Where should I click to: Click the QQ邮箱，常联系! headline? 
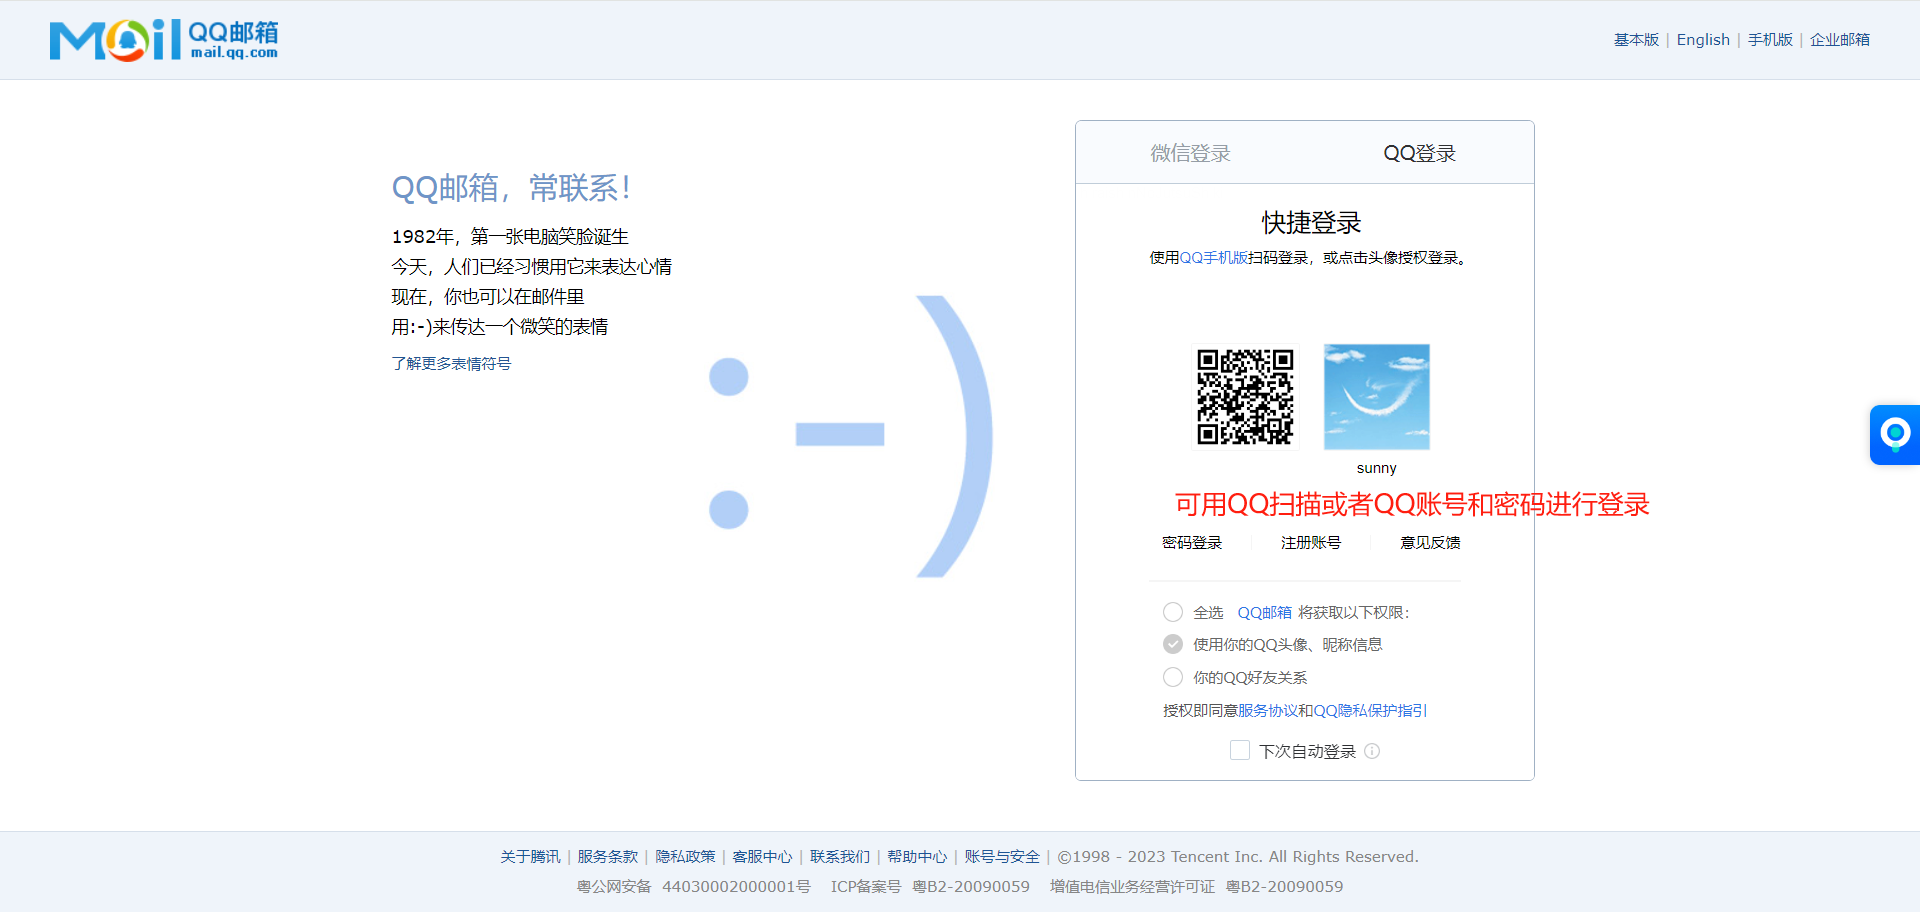click(511, 187)
